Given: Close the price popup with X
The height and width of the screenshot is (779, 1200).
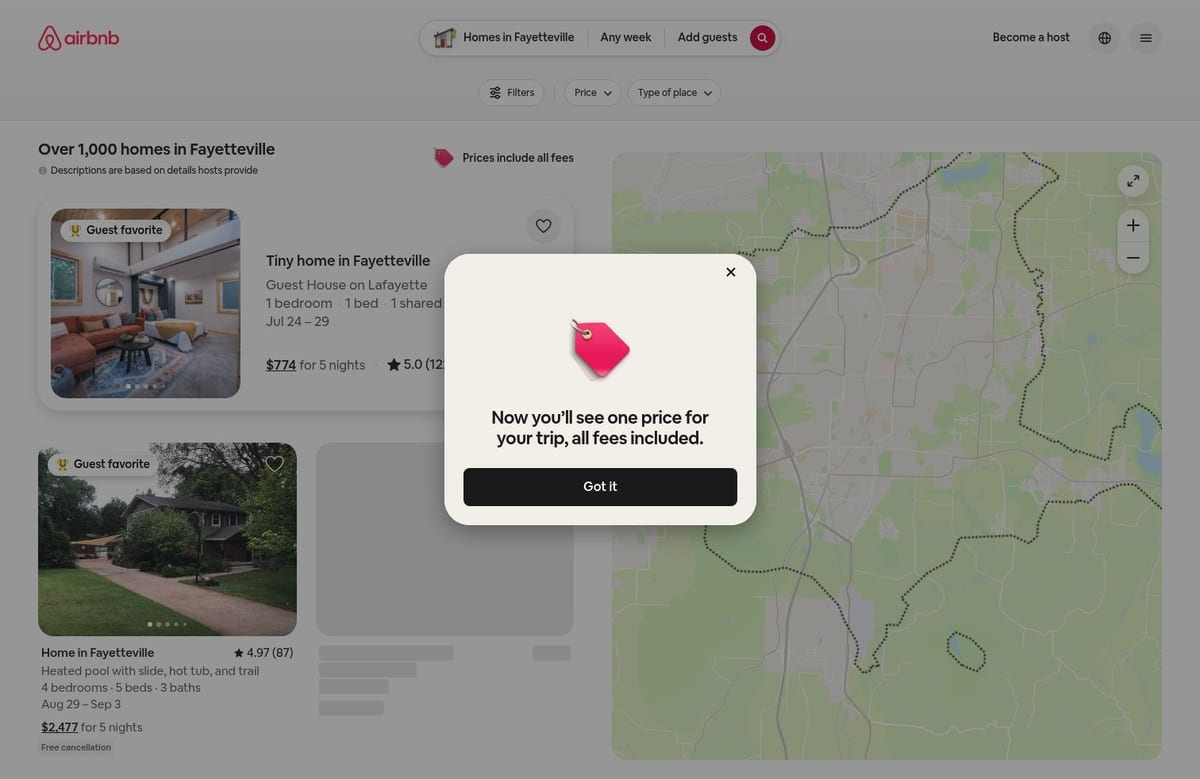Looking at the screenshot, I should pos(731,272).
